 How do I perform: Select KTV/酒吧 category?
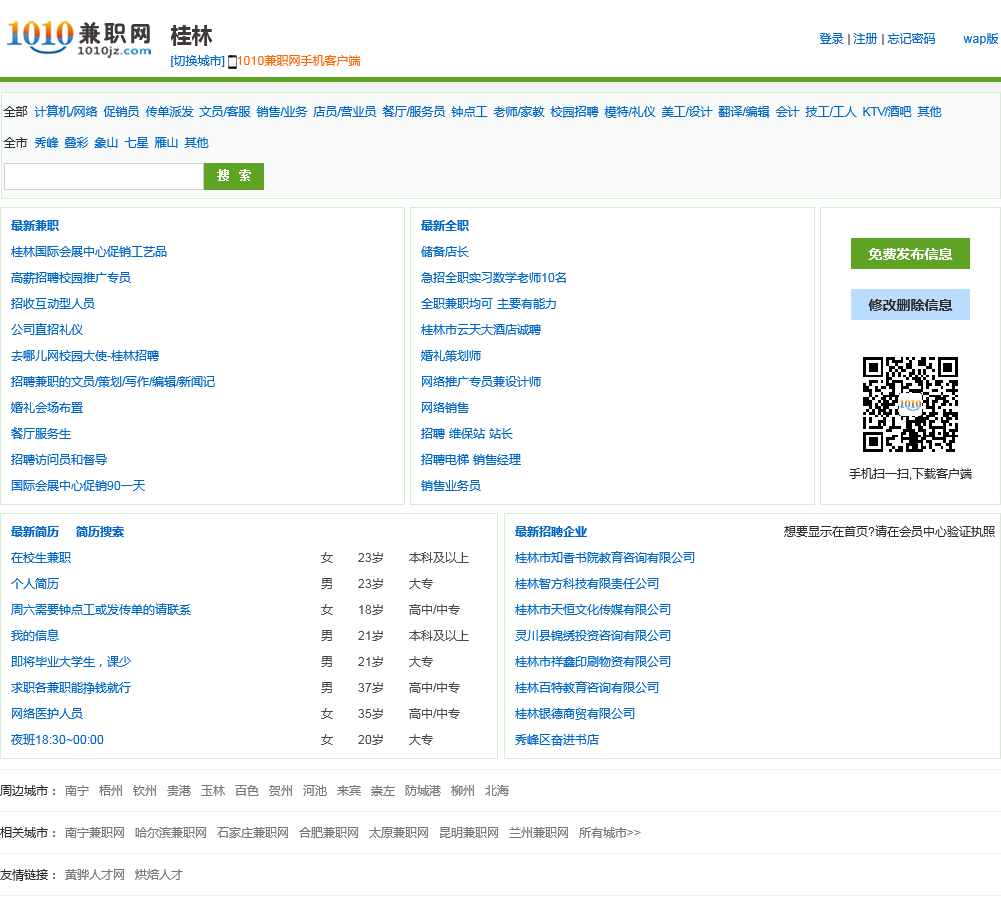click(x=887, y=112)
